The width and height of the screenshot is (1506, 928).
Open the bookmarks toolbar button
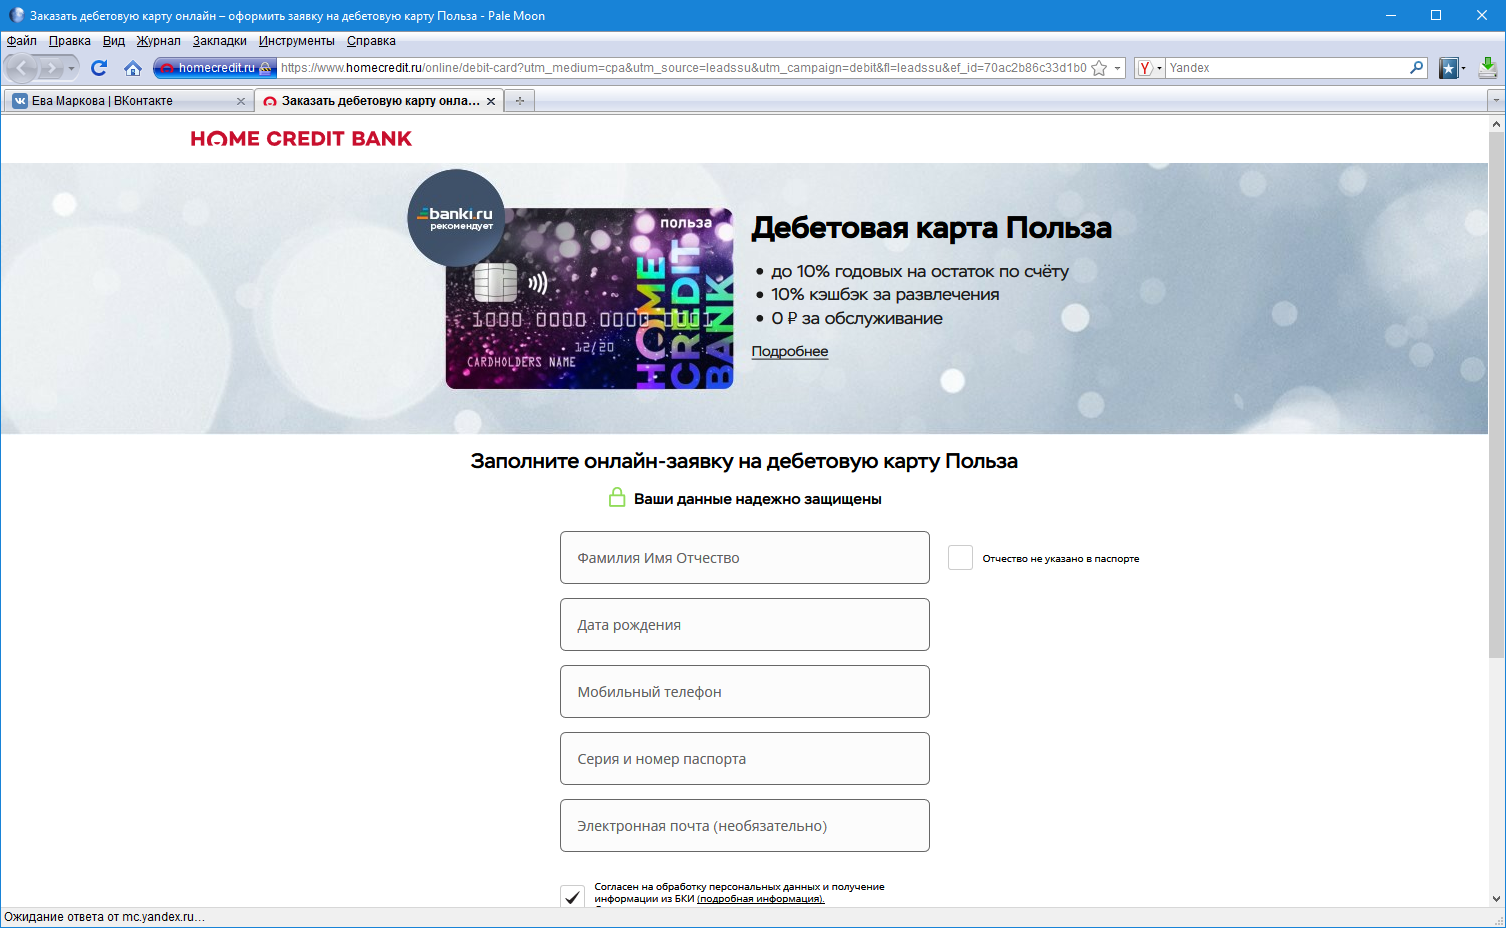1448,68
